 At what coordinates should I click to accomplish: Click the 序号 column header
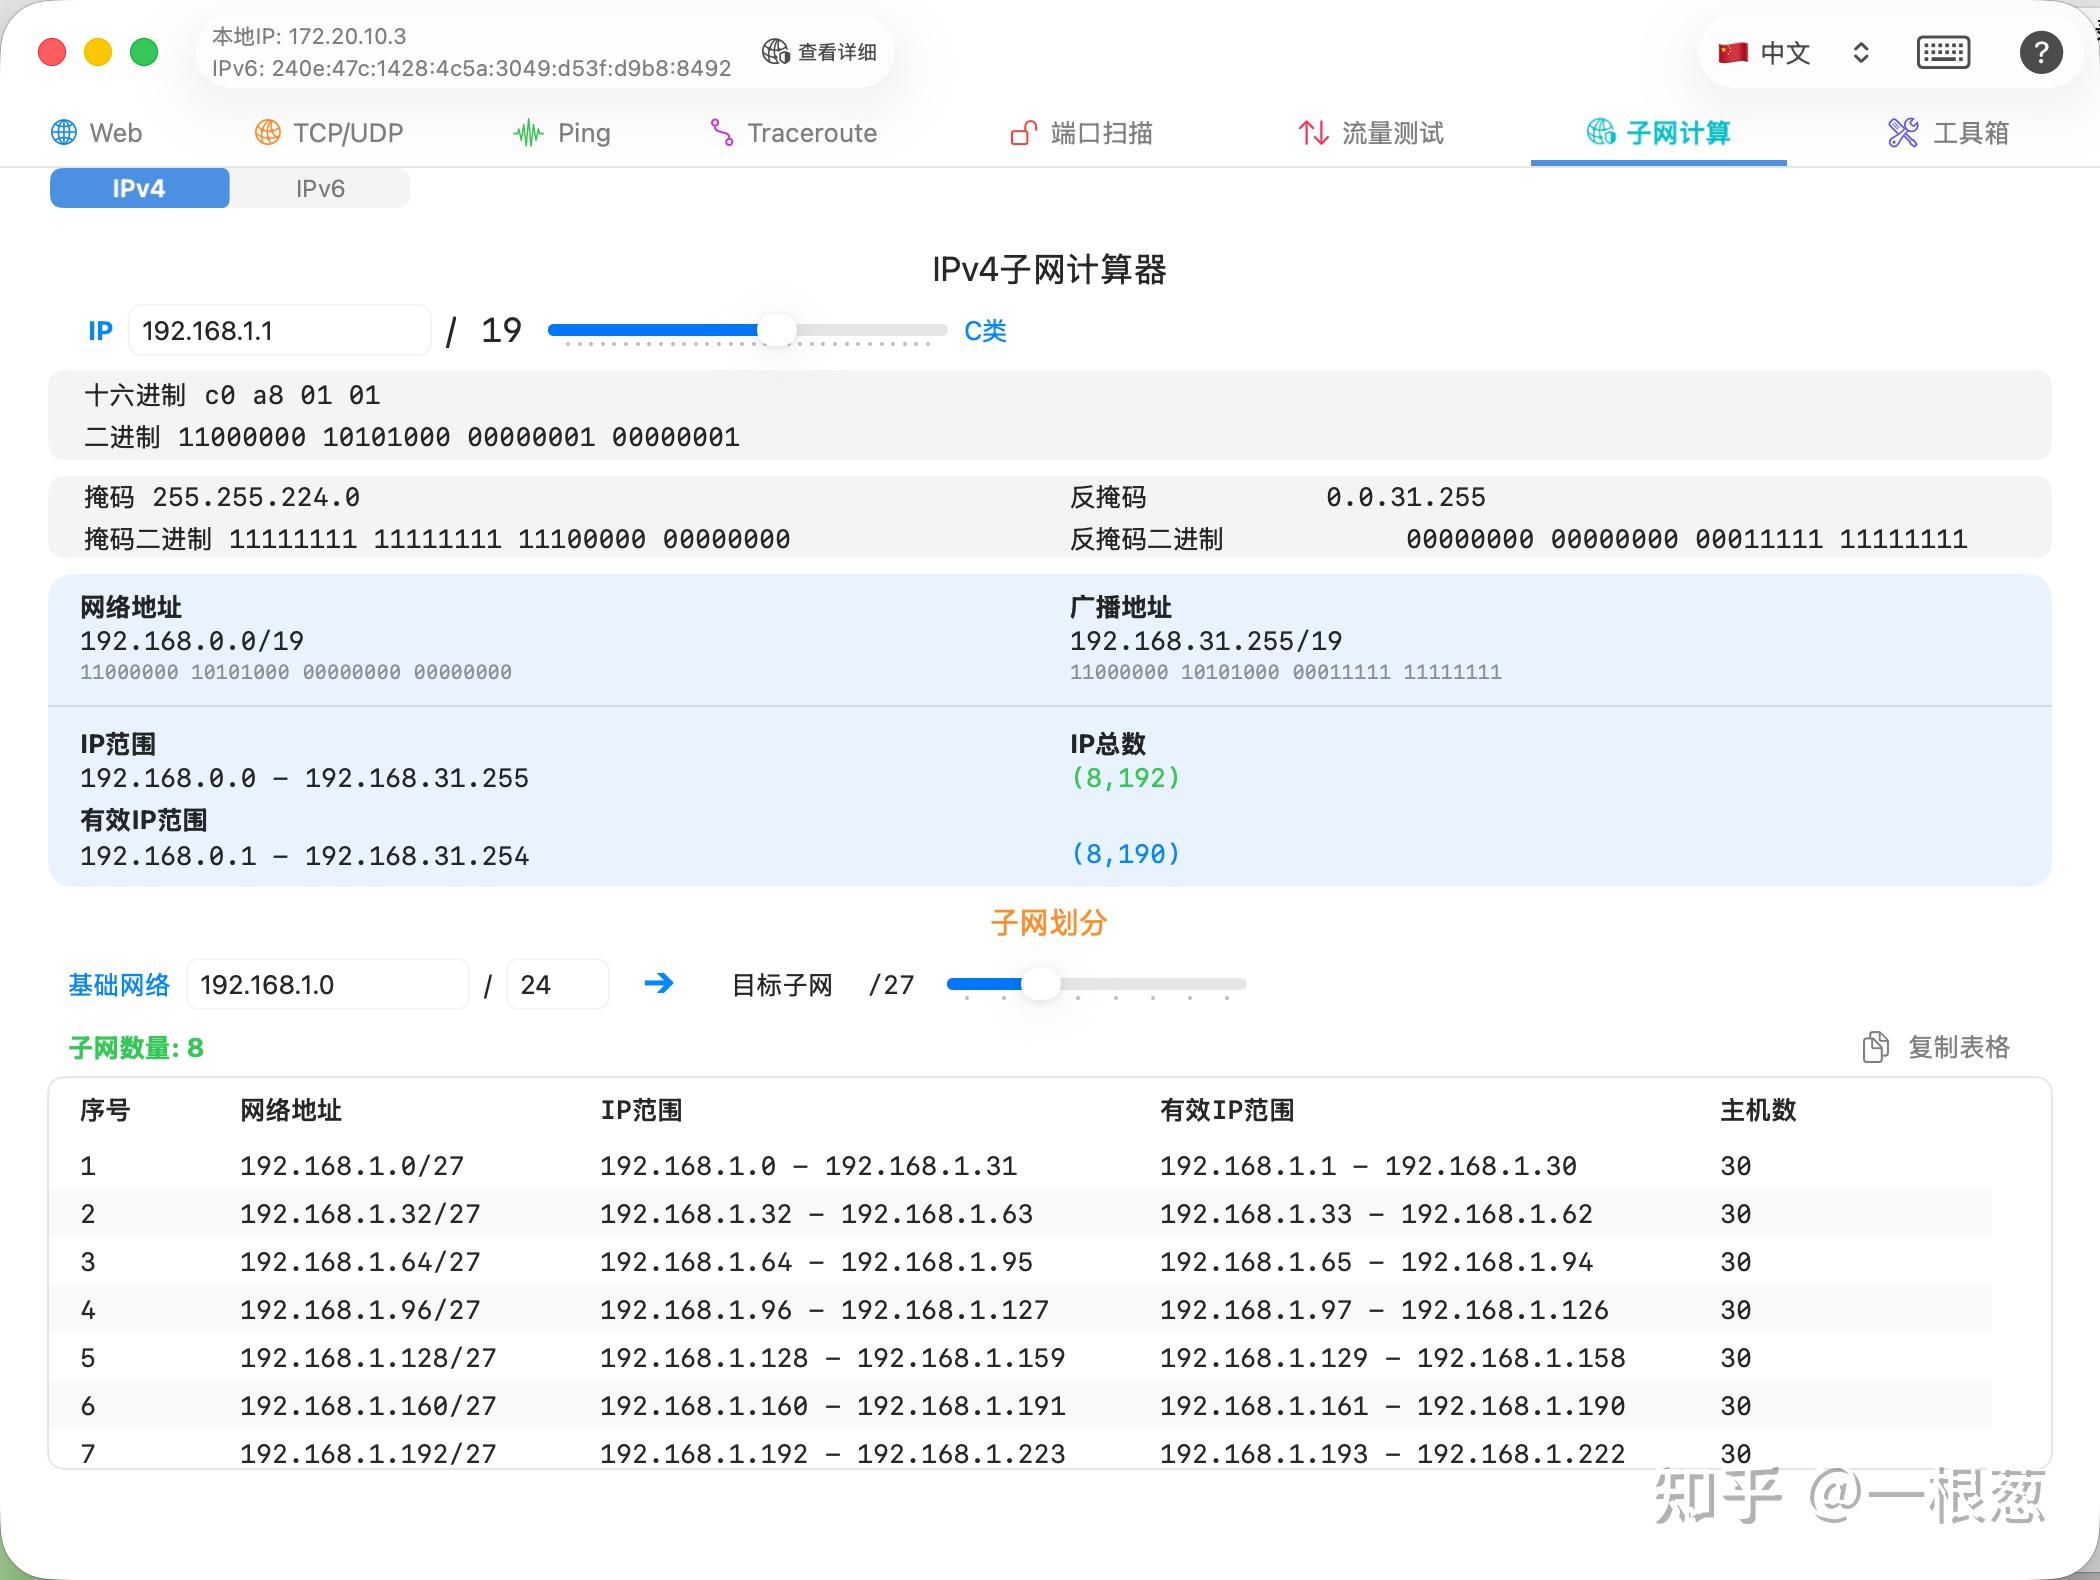[105, 1110]
